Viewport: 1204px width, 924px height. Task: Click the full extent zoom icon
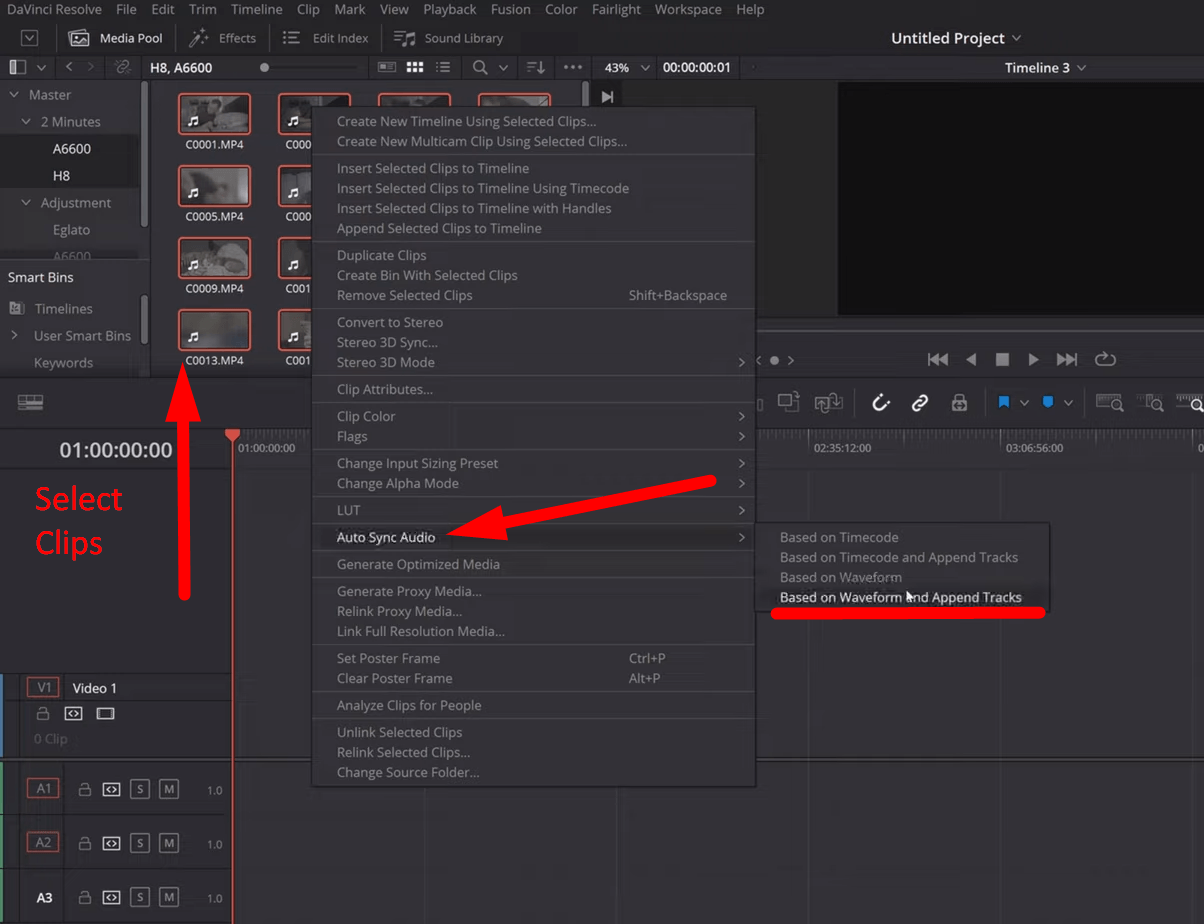coord(1110,402)
